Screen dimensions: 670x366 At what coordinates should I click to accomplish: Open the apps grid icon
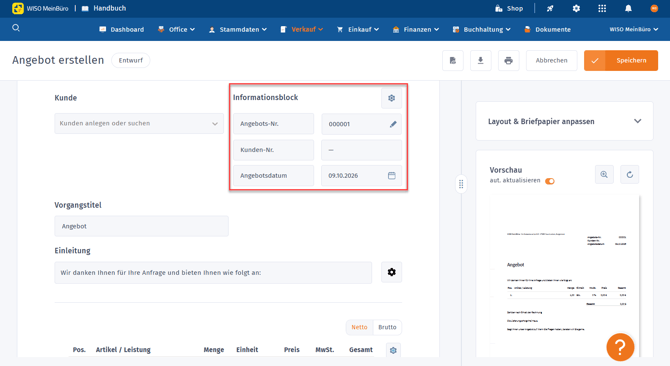pyautogui.click(x=602, y=8)
